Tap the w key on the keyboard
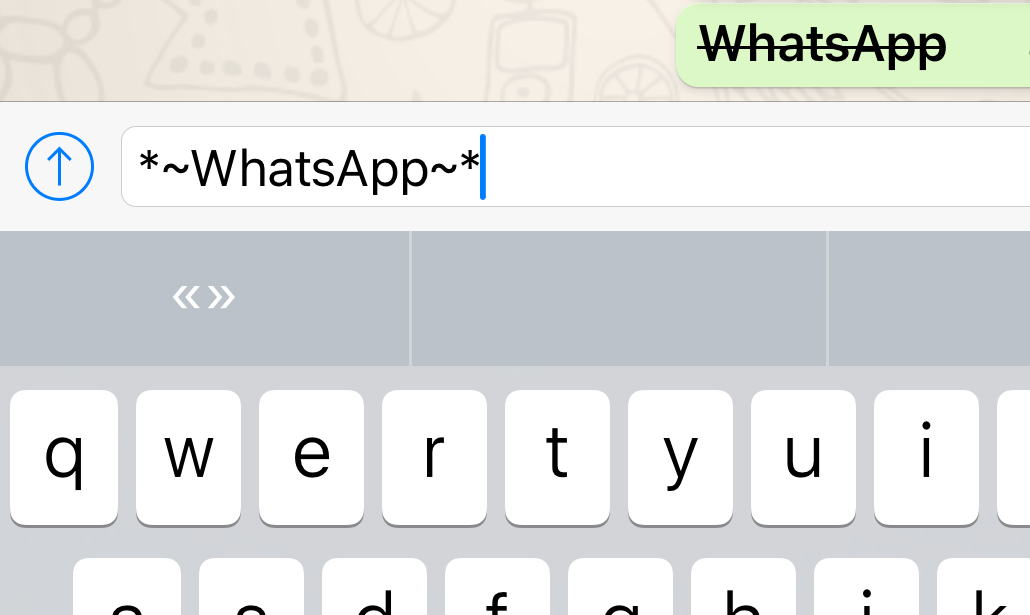The height and width of the screenshot is (615, 1030). tap(188, 458)
